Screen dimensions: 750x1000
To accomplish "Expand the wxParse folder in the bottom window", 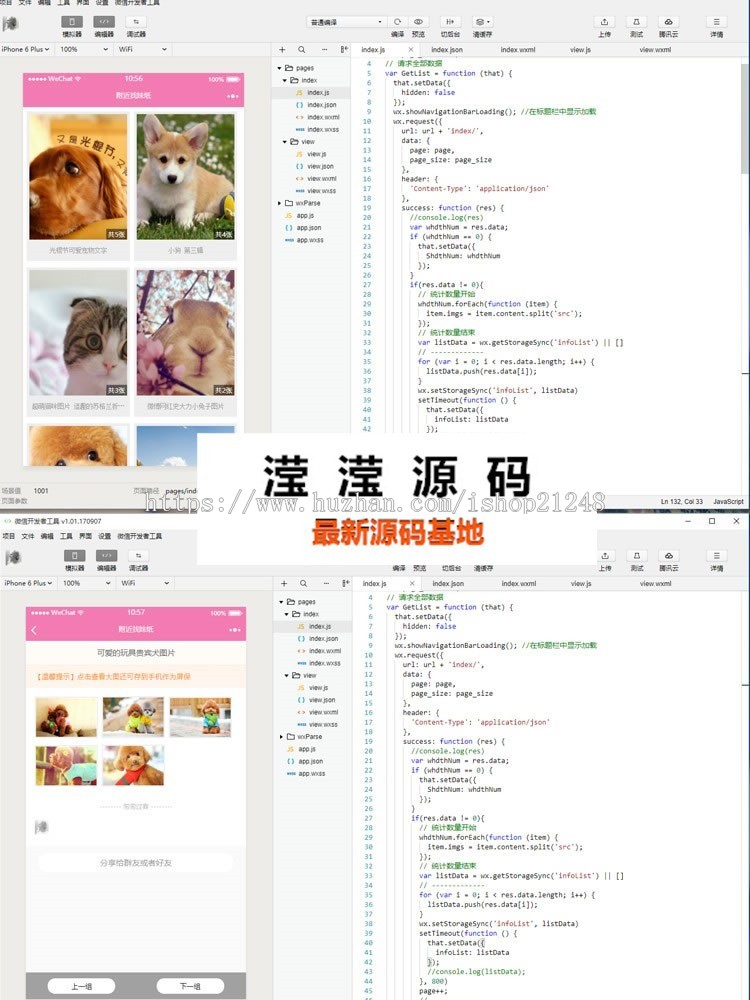I will click(x=281, y=737).
